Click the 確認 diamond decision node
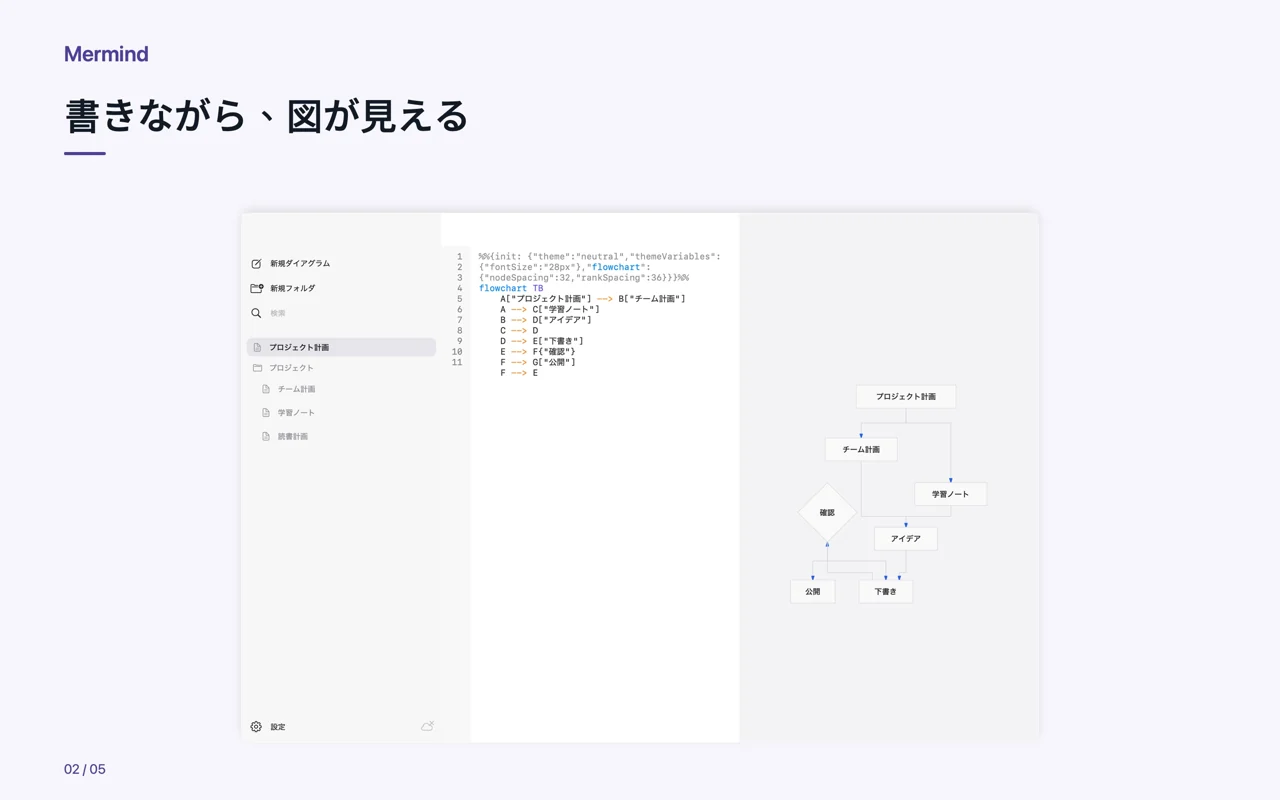Screen dimensions: 1280x800 (x=827, y=513)
